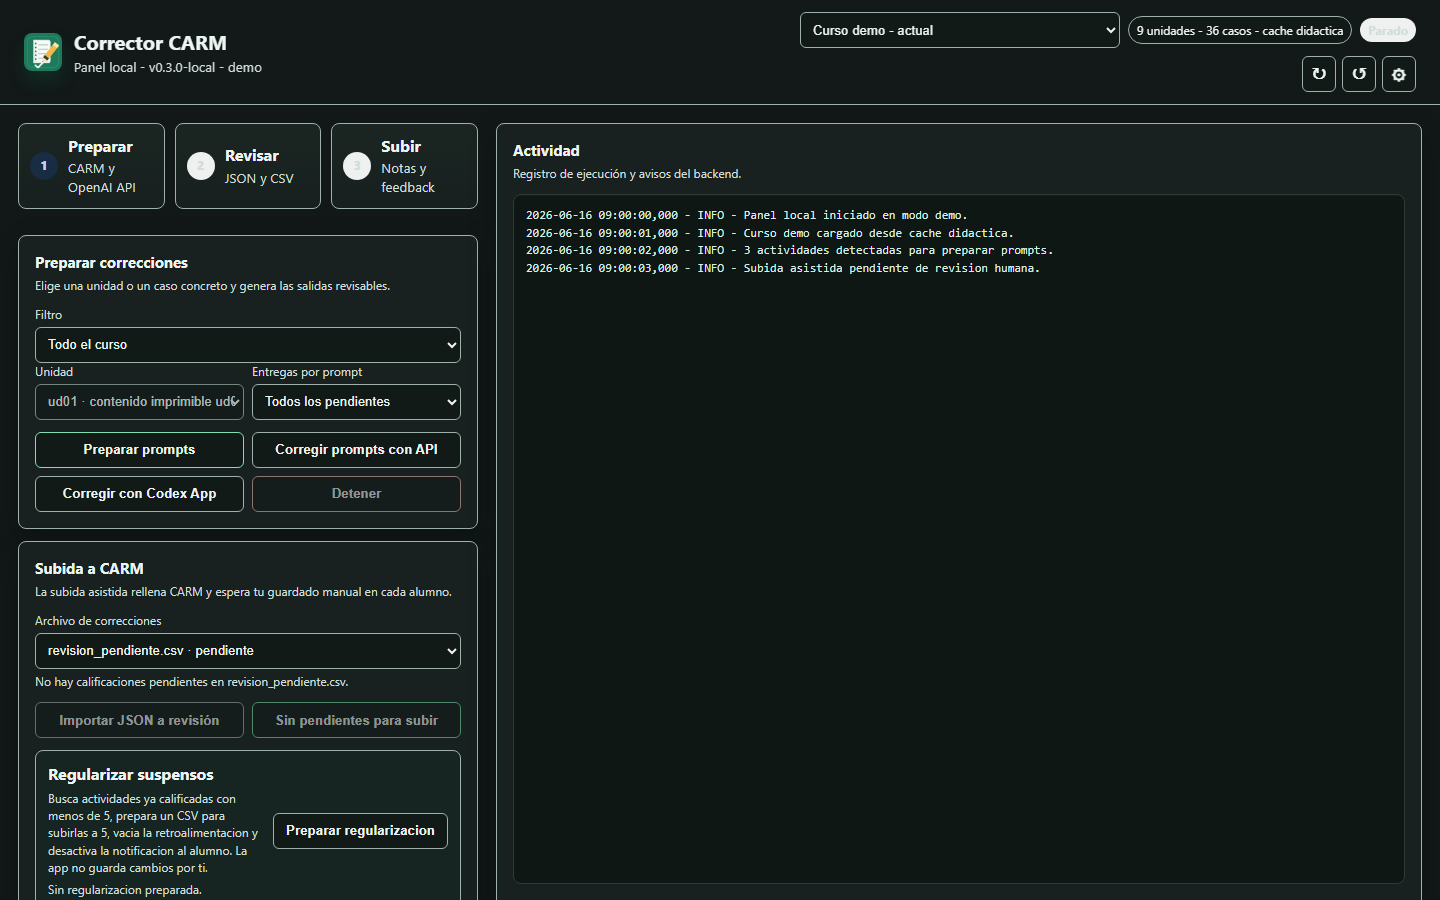Switch to the Revisar JSON y CSV tab
Image resolution: width=1440 pixels, height=900 pixels.
tap(248, 166)
